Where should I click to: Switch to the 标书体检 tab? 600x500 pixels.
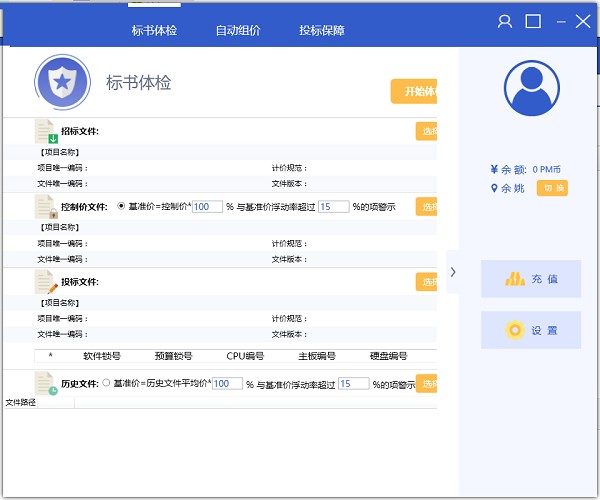(154, 30)
